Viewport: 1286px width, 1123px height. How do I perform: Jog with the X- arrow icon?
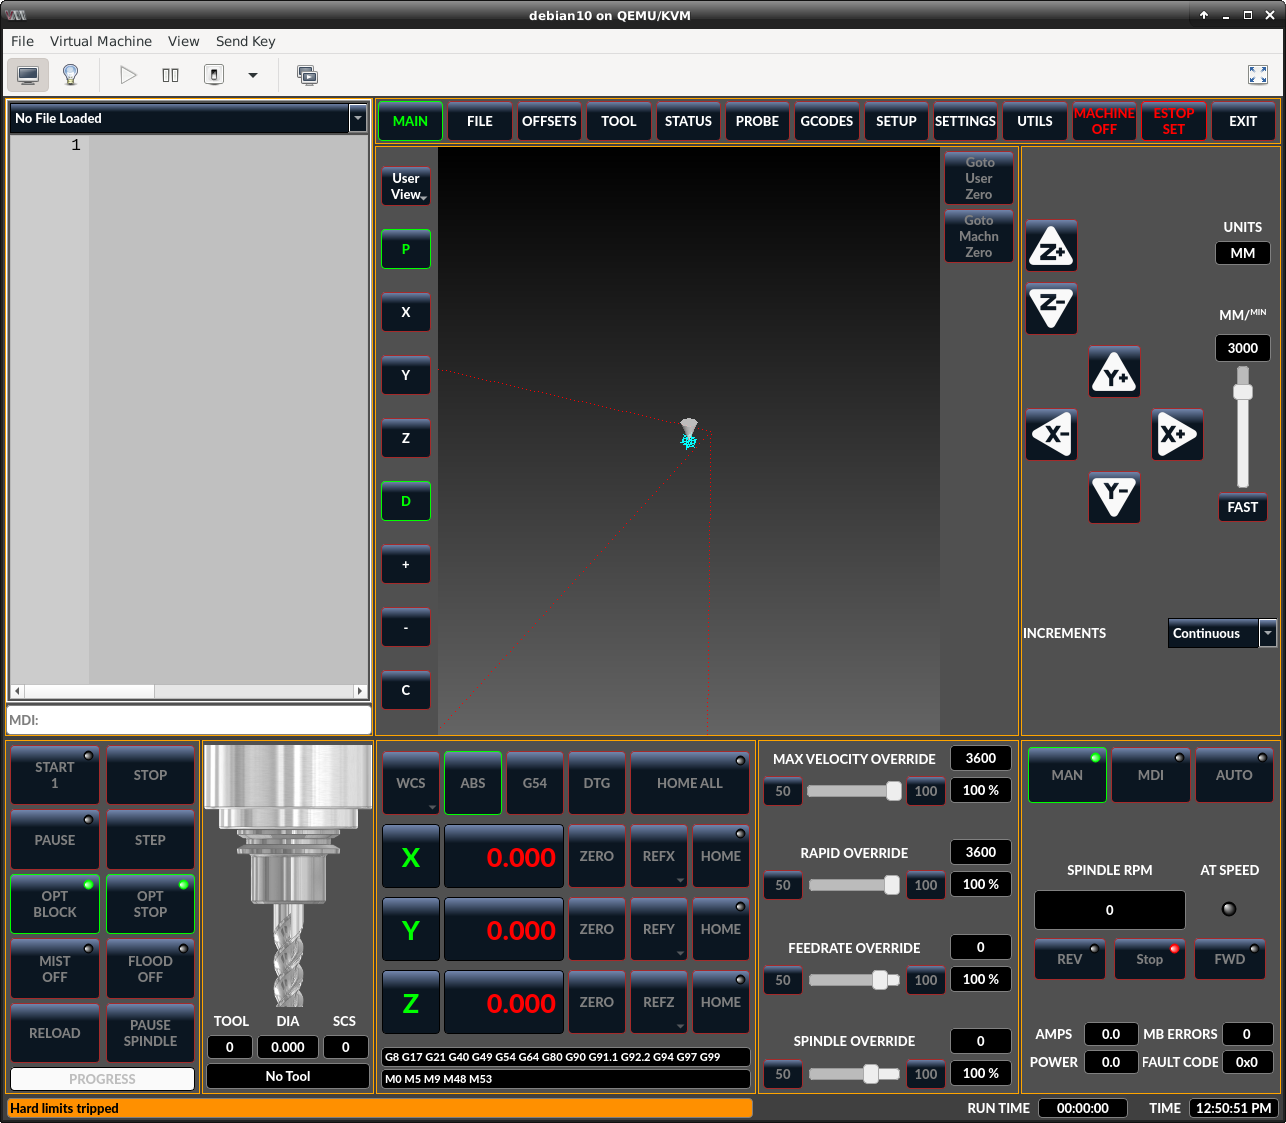[1051, 435]
